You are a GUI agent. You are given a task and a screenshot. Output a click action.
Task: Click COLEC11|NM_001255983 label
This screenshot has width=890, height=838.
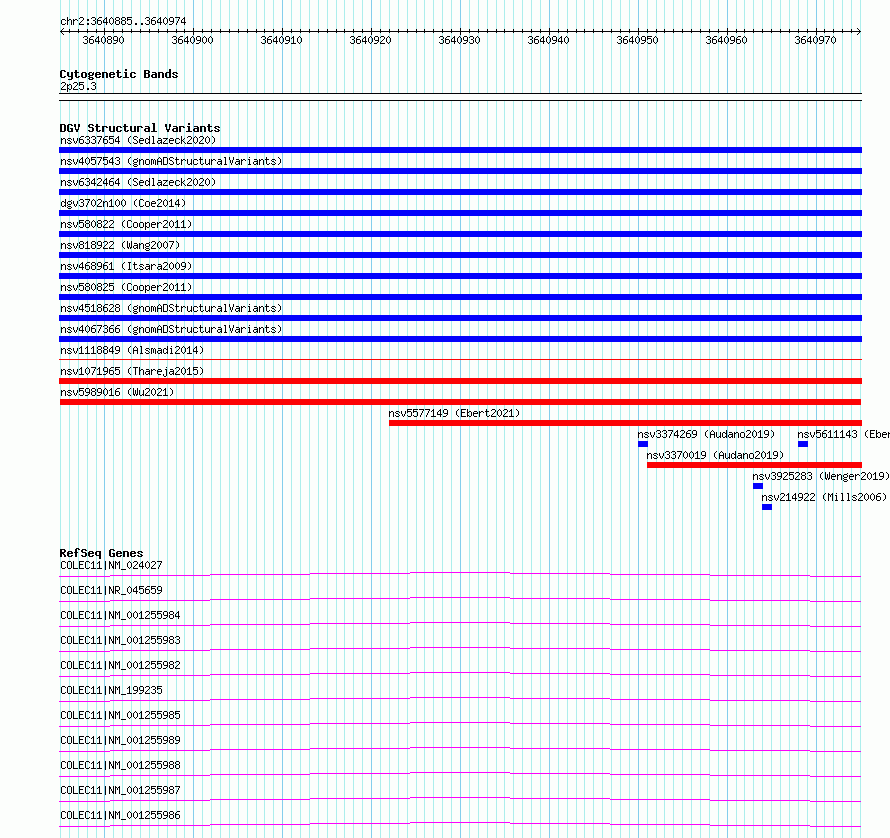click(120, 640)
